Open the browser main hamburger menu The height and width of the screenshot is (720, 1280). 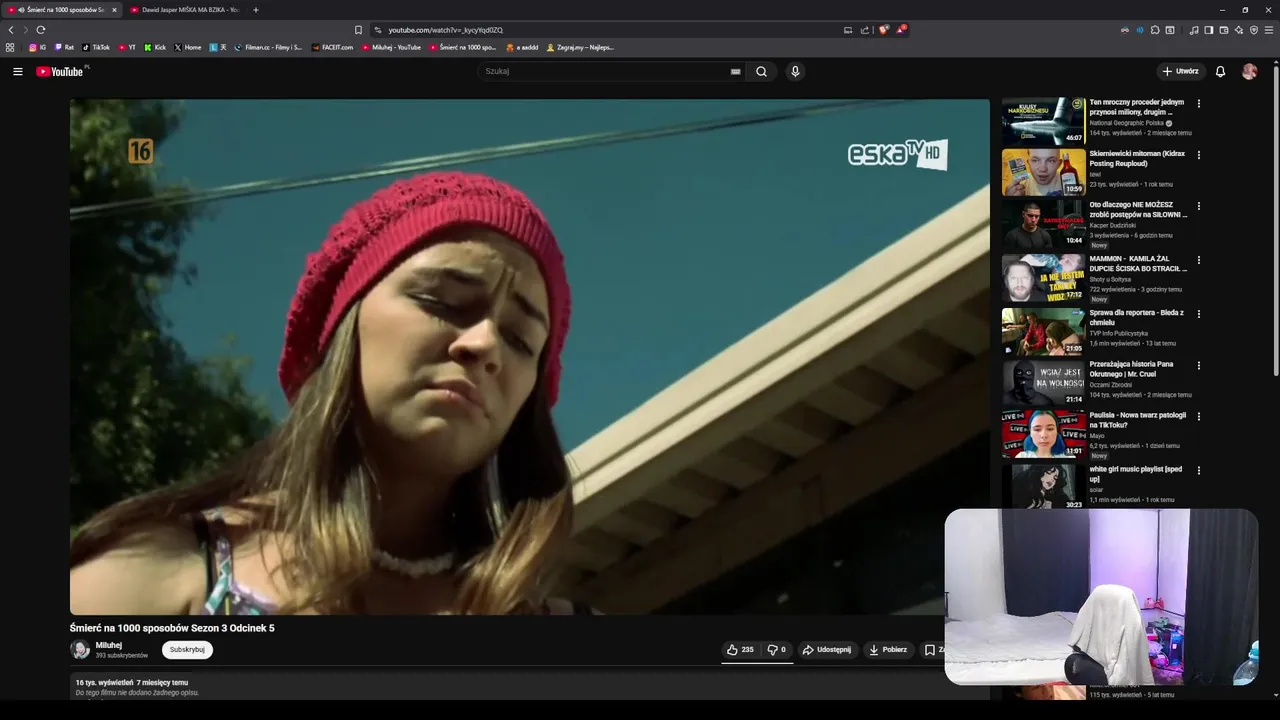(1269, 30)
